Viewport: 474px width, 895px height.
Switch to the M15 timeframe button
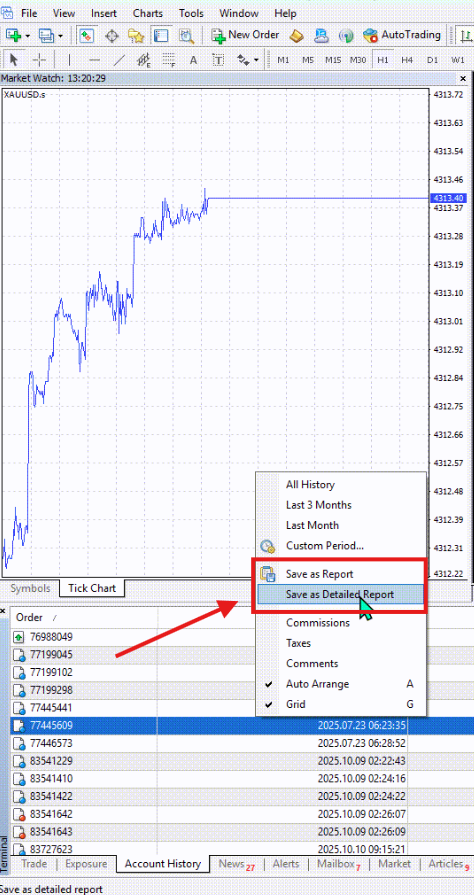coord(333,60)
